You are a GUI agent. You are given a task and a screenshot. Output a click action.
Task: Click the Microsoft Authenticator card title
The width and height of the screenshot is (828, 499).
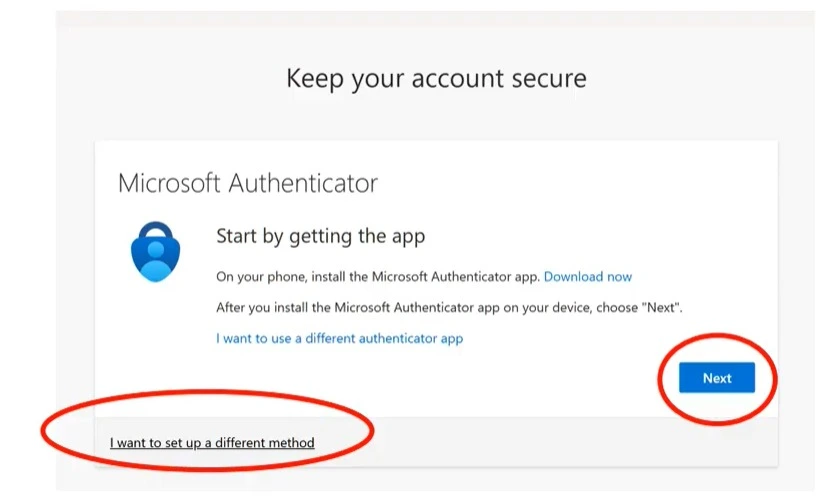[x=248, y=183]
